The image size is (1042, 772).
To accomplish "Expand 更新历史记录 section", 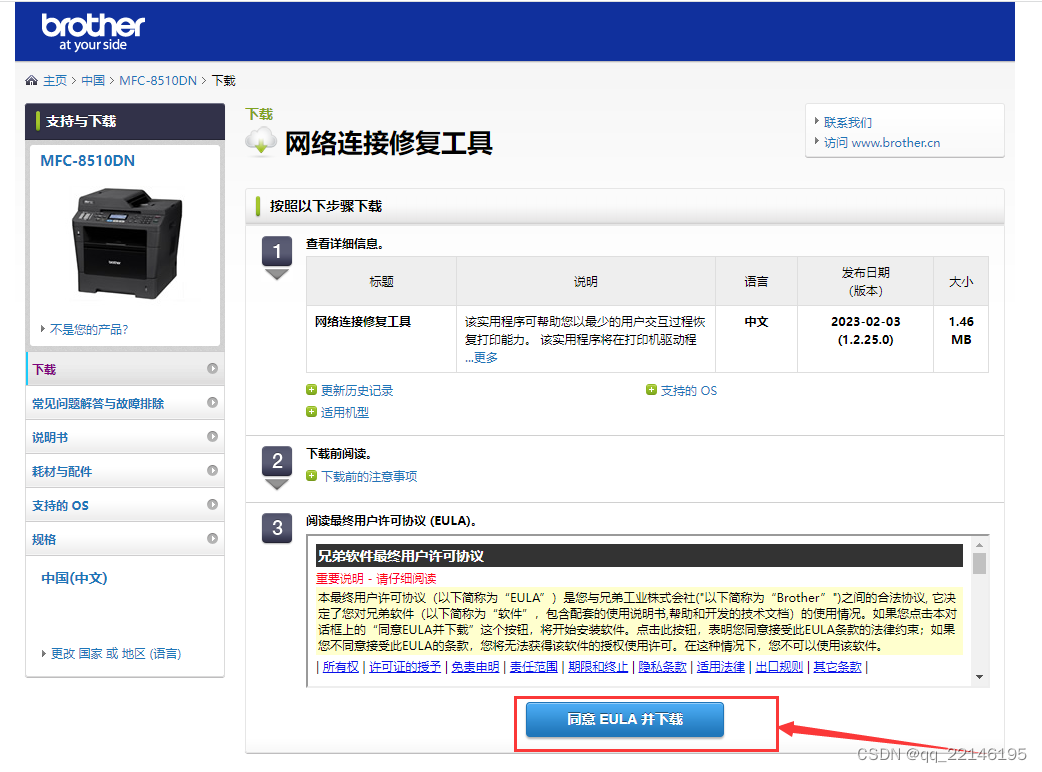I will coord(357,391).
